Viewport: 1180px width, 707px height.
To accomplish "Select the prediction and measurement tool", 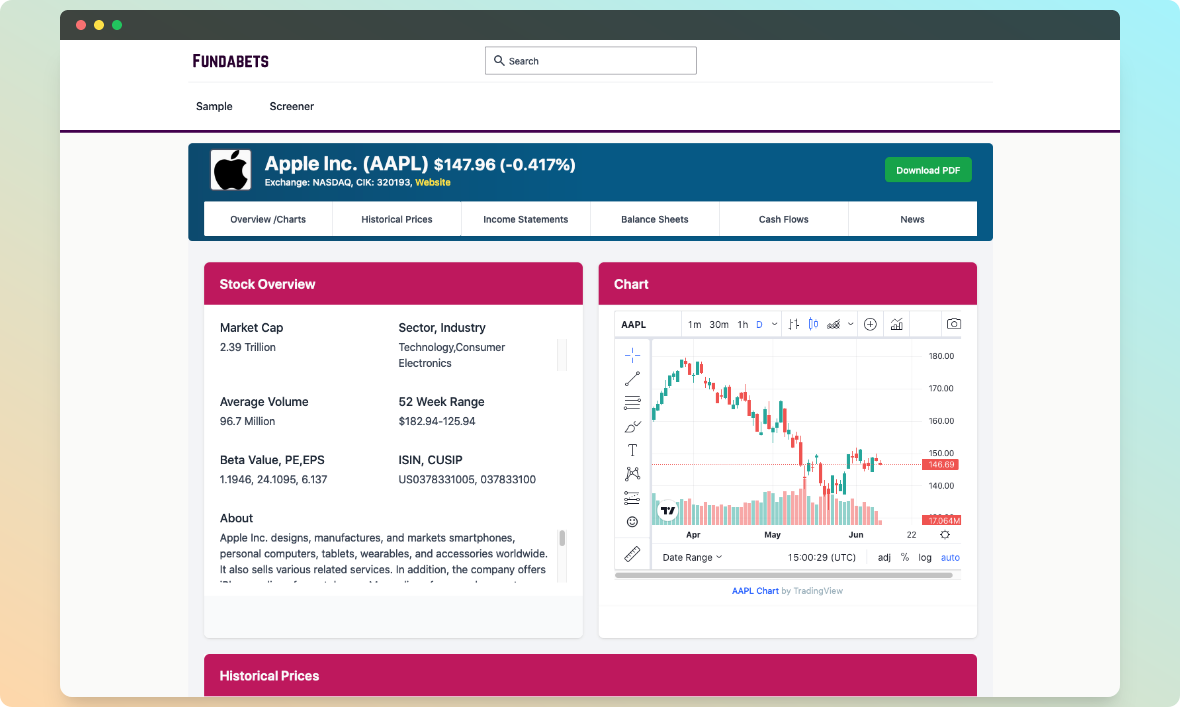I will (x=632, y=498).
